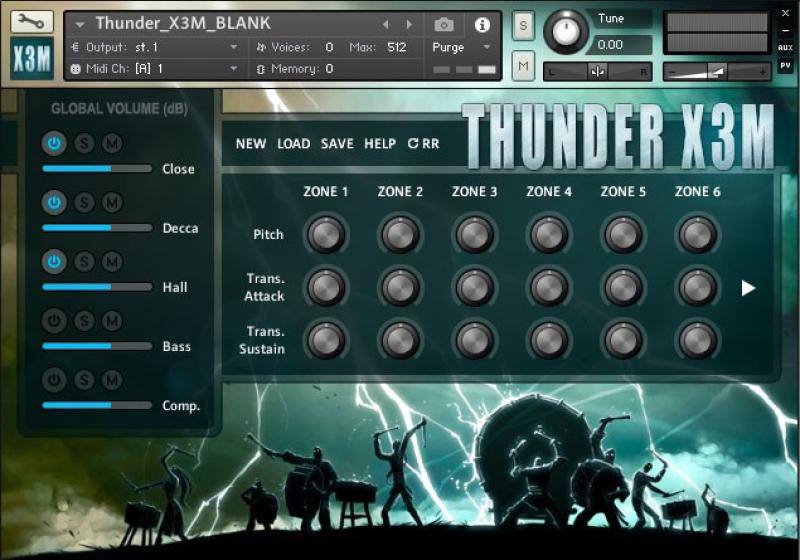Viewport: 800px width, 560px height.
Task: Go to next instrument preset arrow
Action: click(409, 24)
